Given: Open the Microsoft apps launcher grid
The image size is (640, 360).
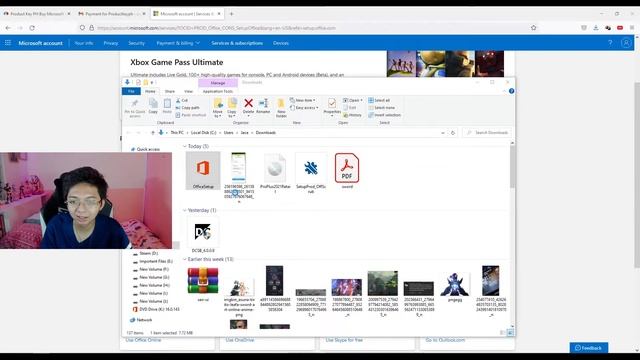Looking at the screenshot, I should click(8, 43).
